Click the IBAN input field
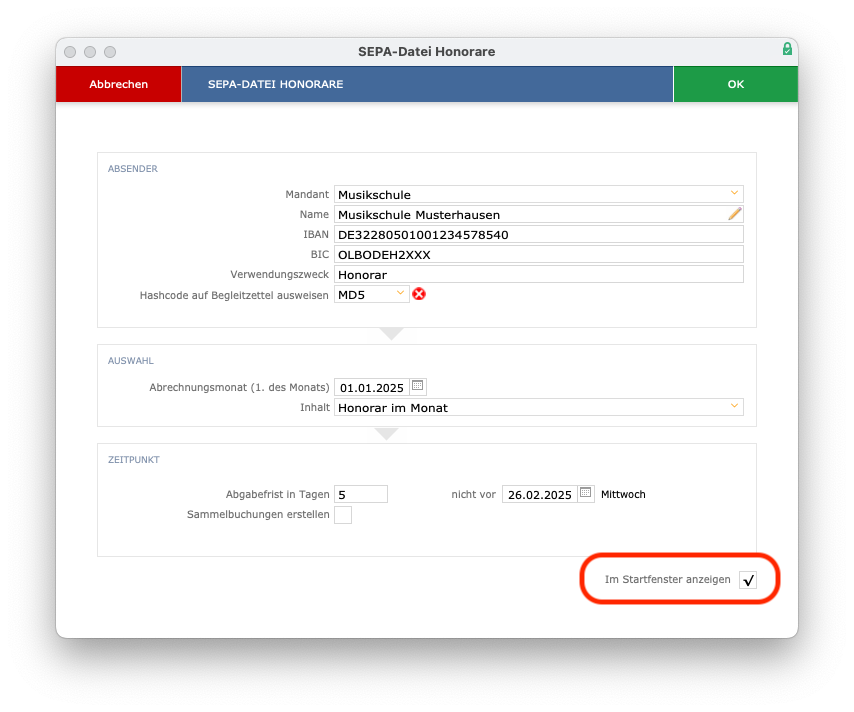 (539, 235)
